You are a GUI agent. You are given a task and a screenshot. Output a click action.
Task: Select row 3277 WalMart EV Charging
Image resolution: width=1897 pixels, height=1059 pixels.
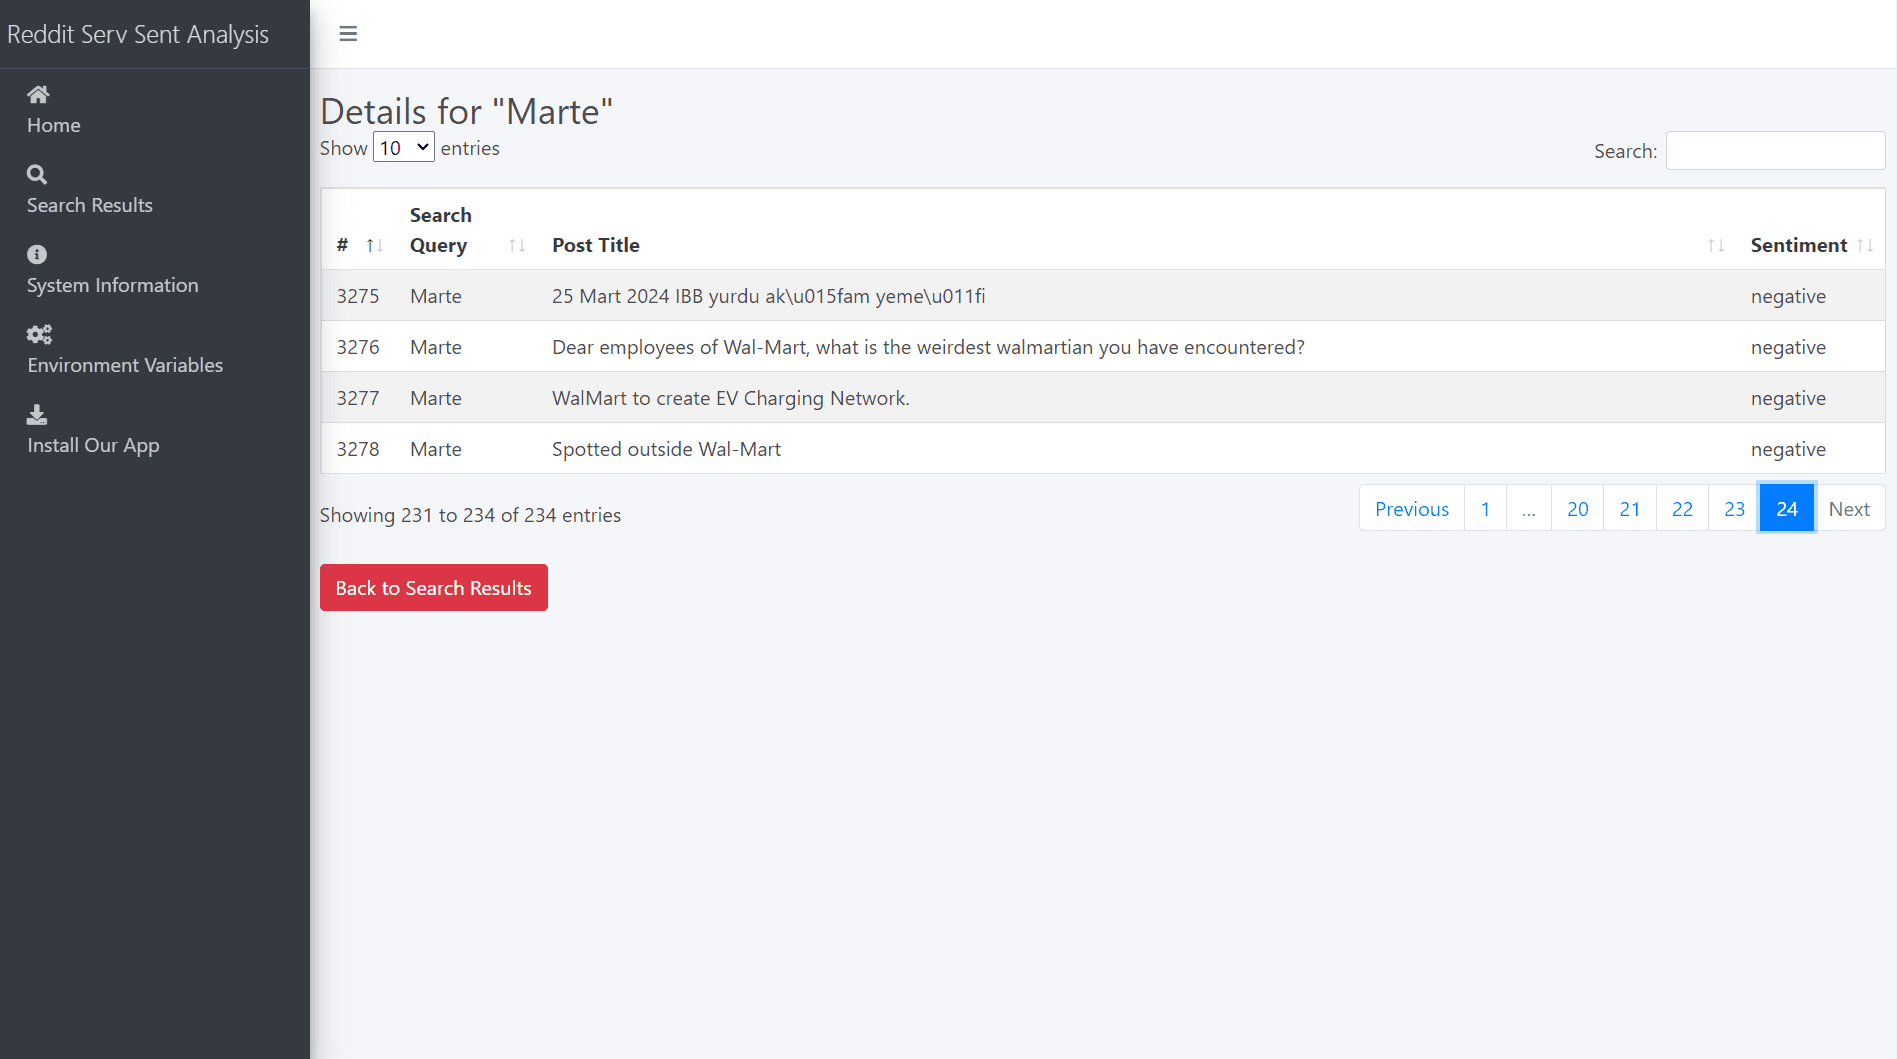[x=730, y=398]
